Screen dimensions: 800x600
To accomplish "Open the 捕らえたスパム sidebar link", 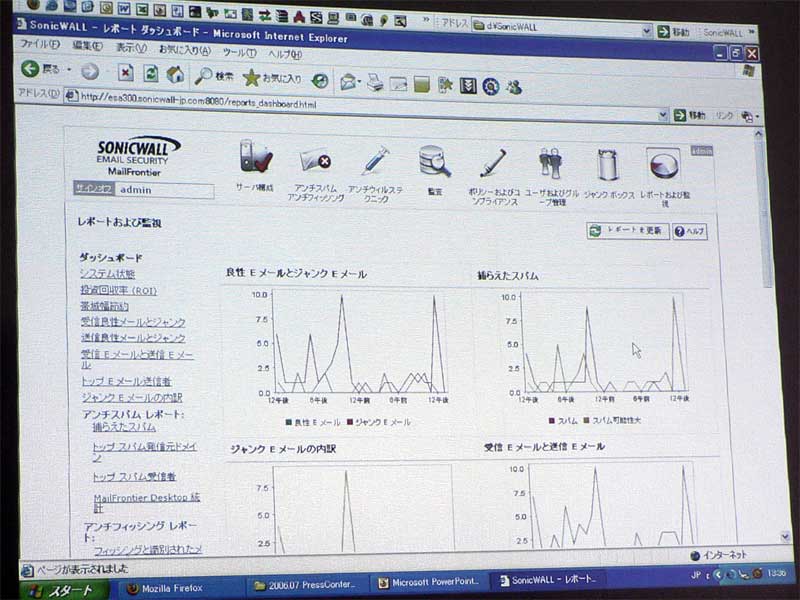I will (x=124, y=427).
